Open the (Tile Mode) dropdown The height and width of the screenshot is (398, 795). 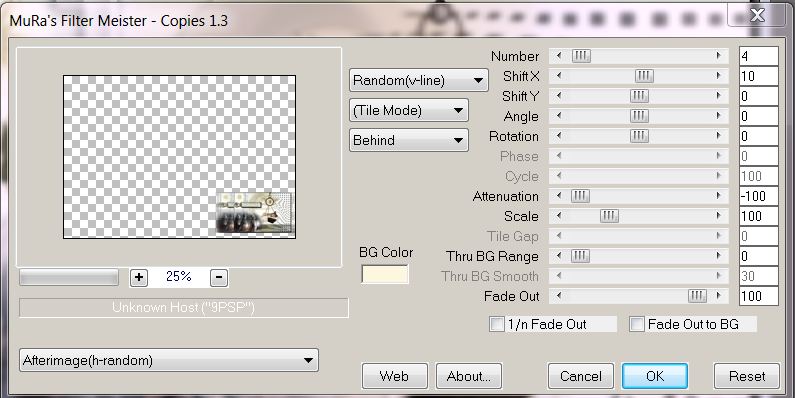tap(409, 111)
